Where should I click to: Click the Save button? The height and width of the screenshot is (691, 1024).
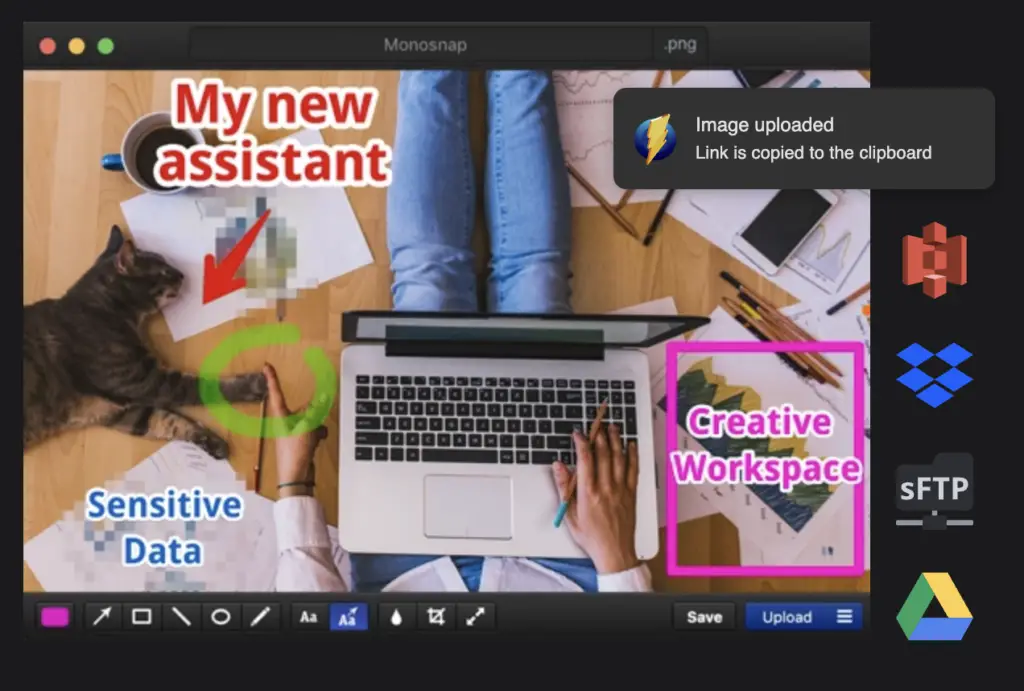(x=704, y=617)
